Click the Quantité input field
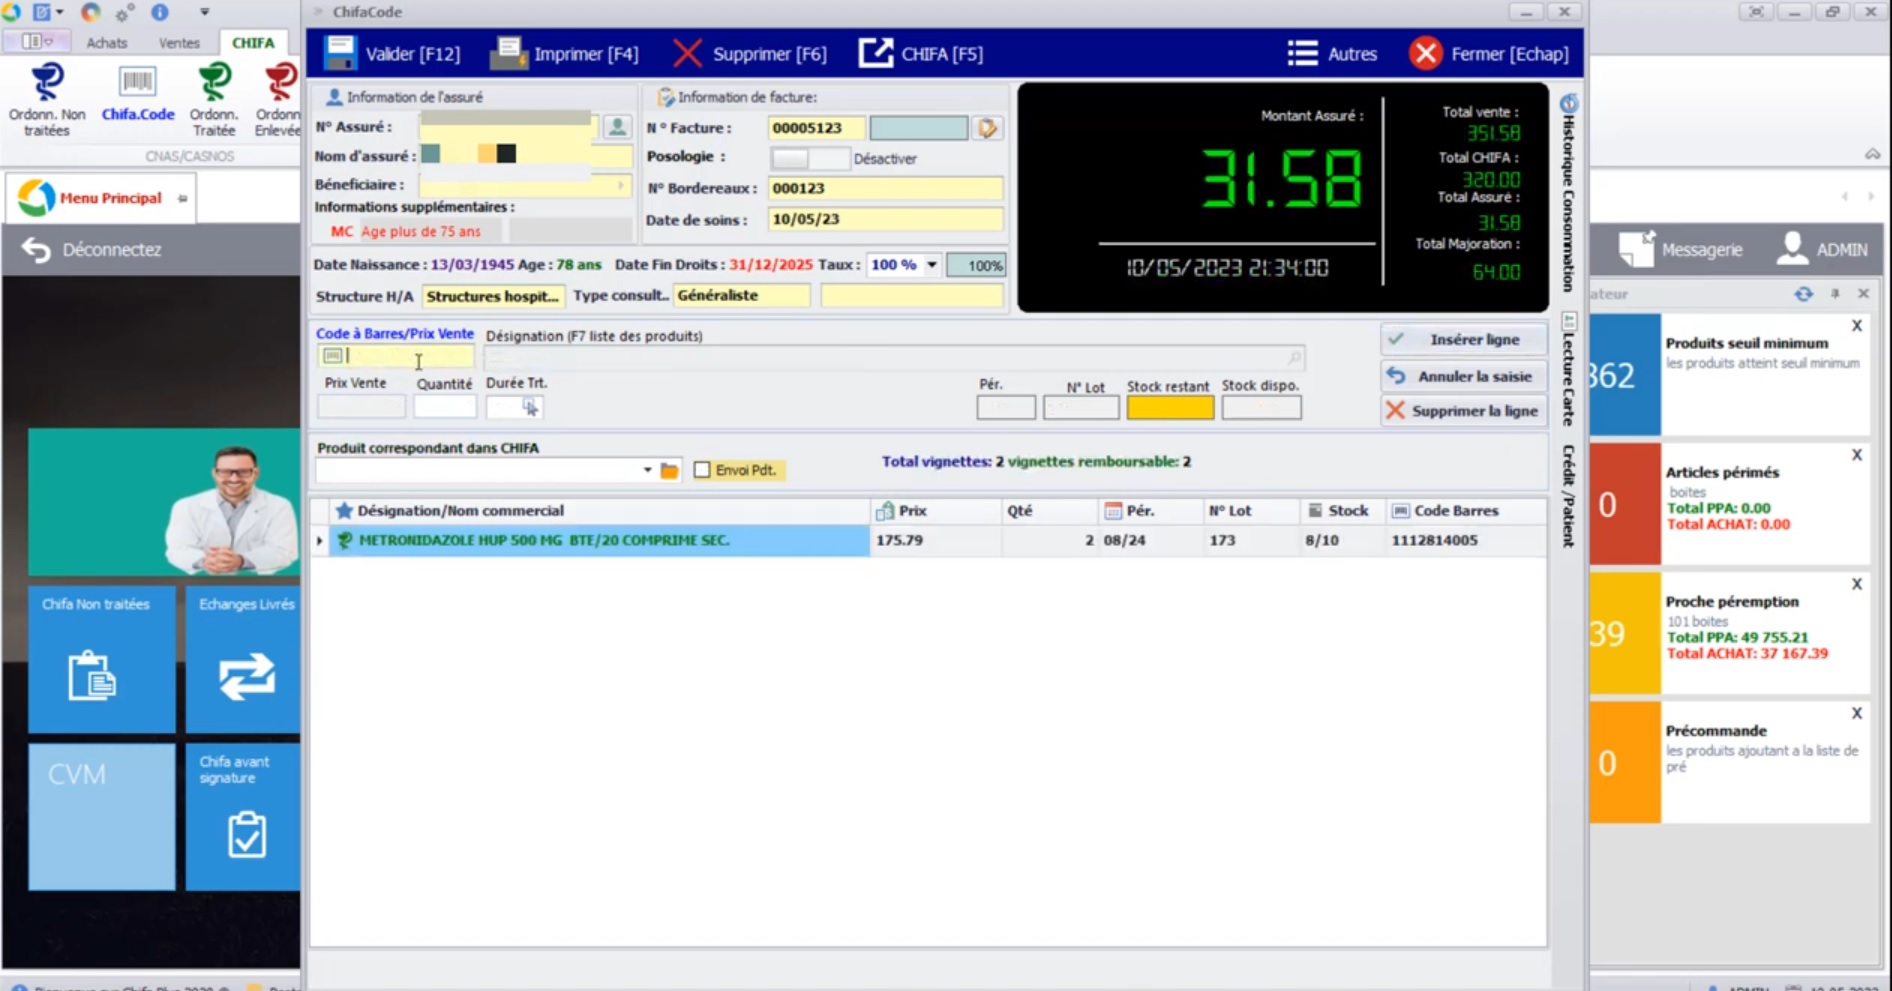 [445, 407]
